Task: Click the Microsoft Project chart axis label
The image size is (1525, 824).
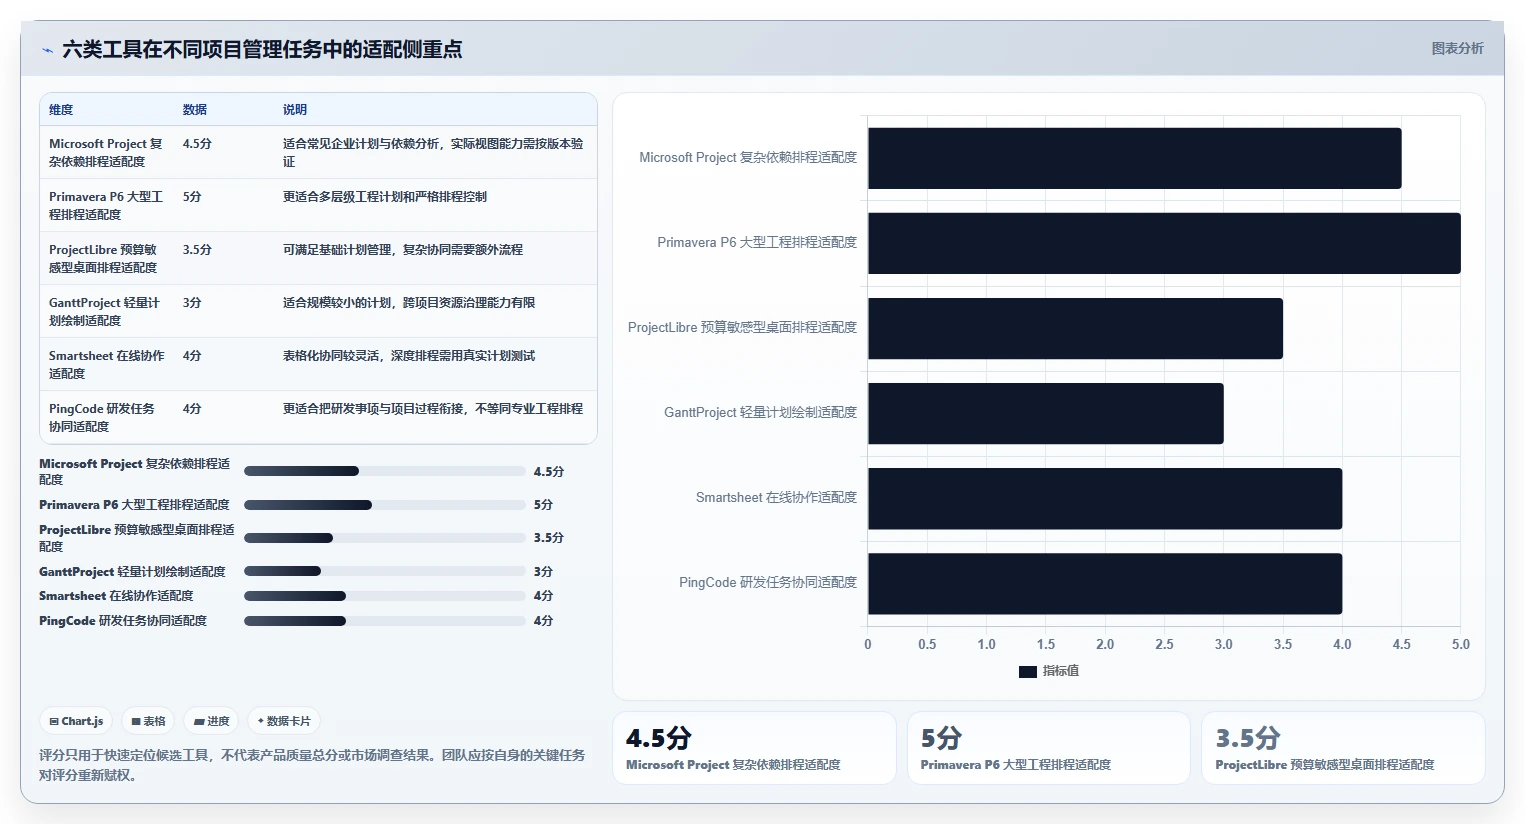Action: pos(748,158)
